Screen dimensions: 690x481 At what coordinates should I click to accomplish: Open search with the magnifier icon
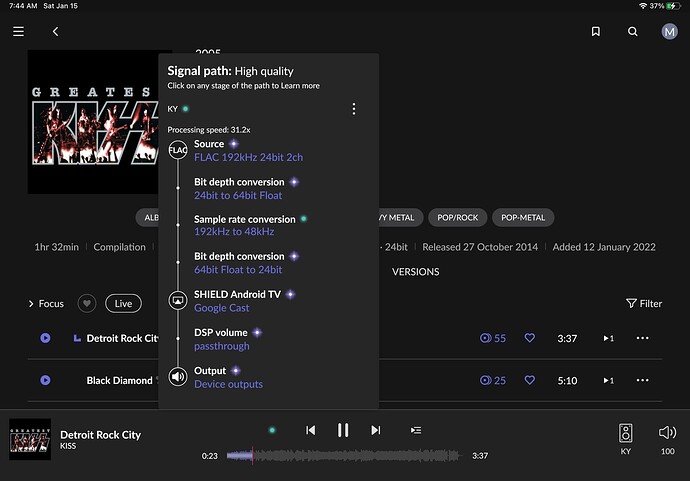632,32
